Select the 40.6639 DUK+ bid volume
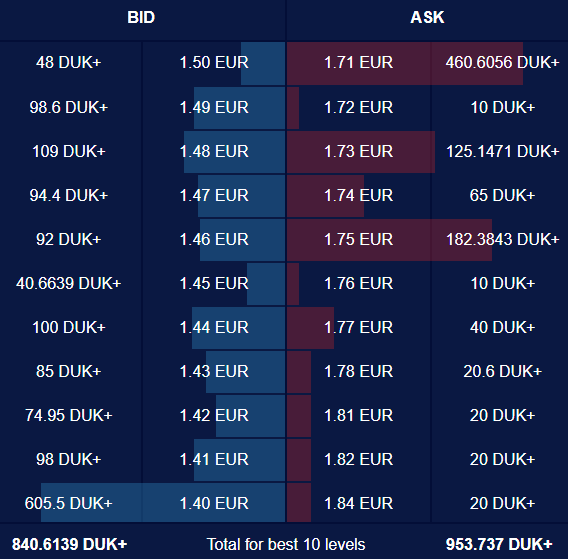The image size is (568, 559). pyautogui.click(x=68, y=283)
